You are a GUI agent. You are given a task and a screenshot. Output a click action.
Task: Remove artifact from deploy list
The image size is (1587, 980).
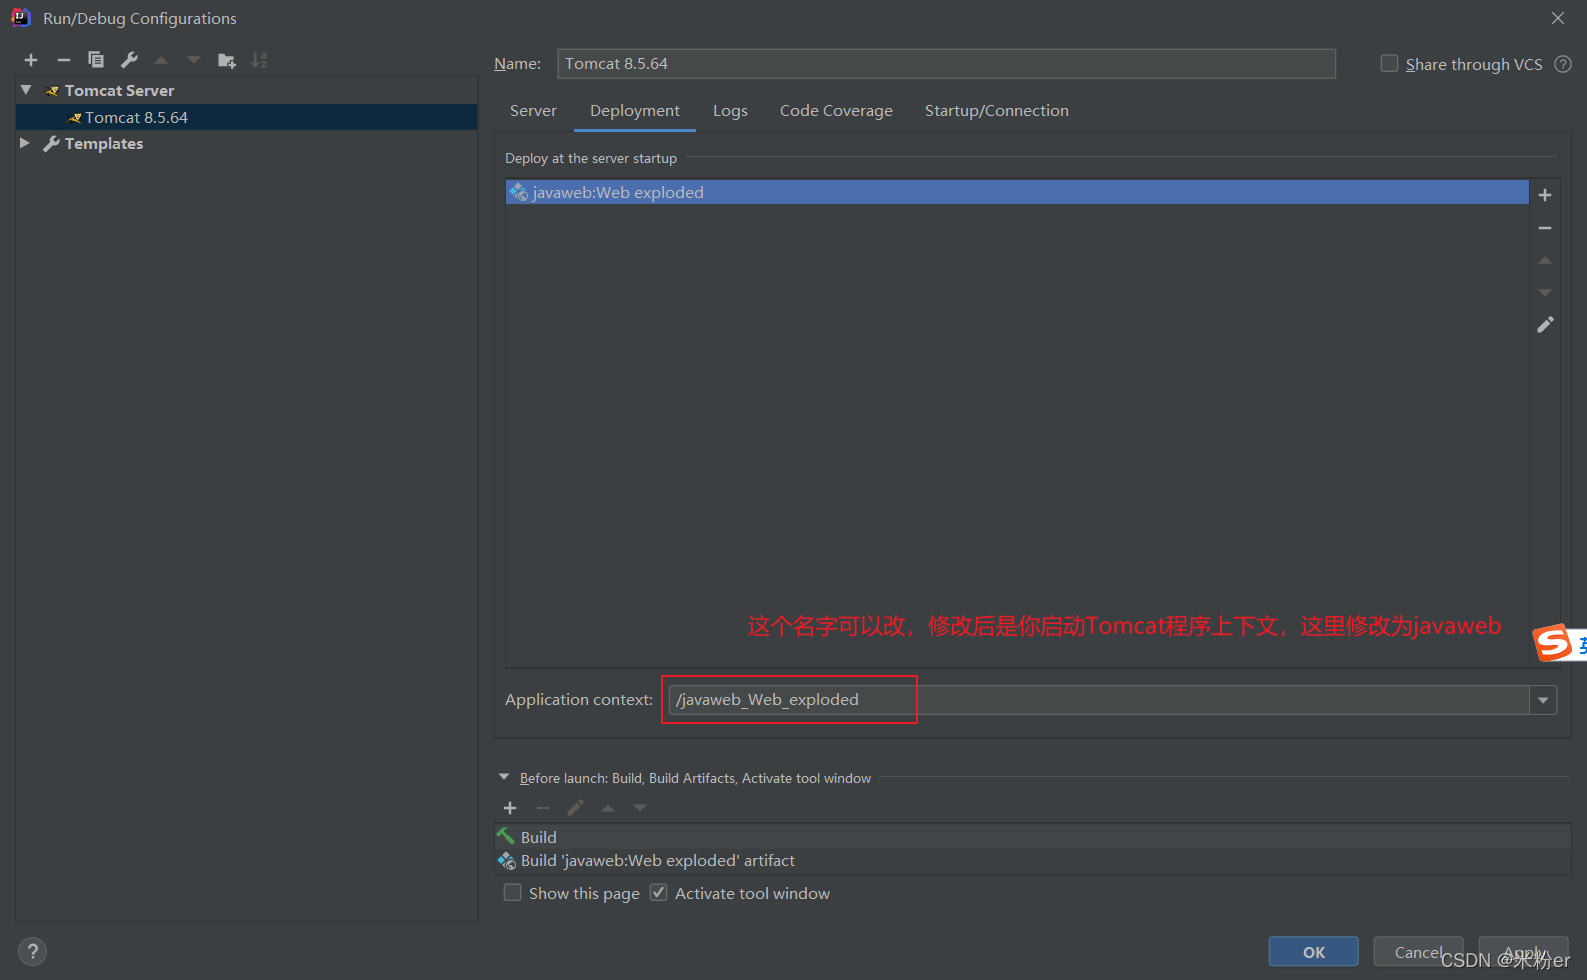click(1545, 228)
